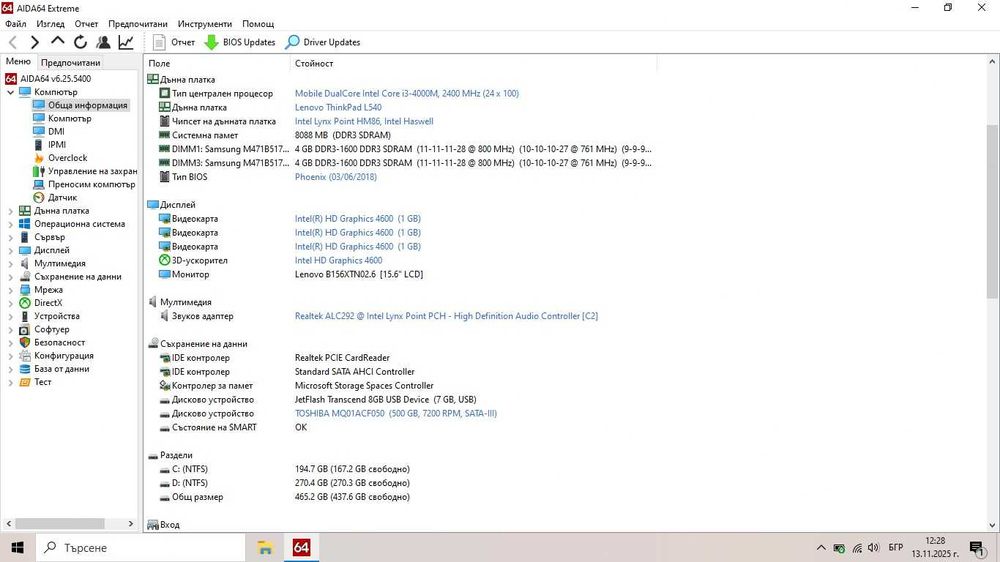The width and height of the screenshot is (1000, 562).
Task: Open Управление на захранването tree item
Action: (x=85, y=171)
